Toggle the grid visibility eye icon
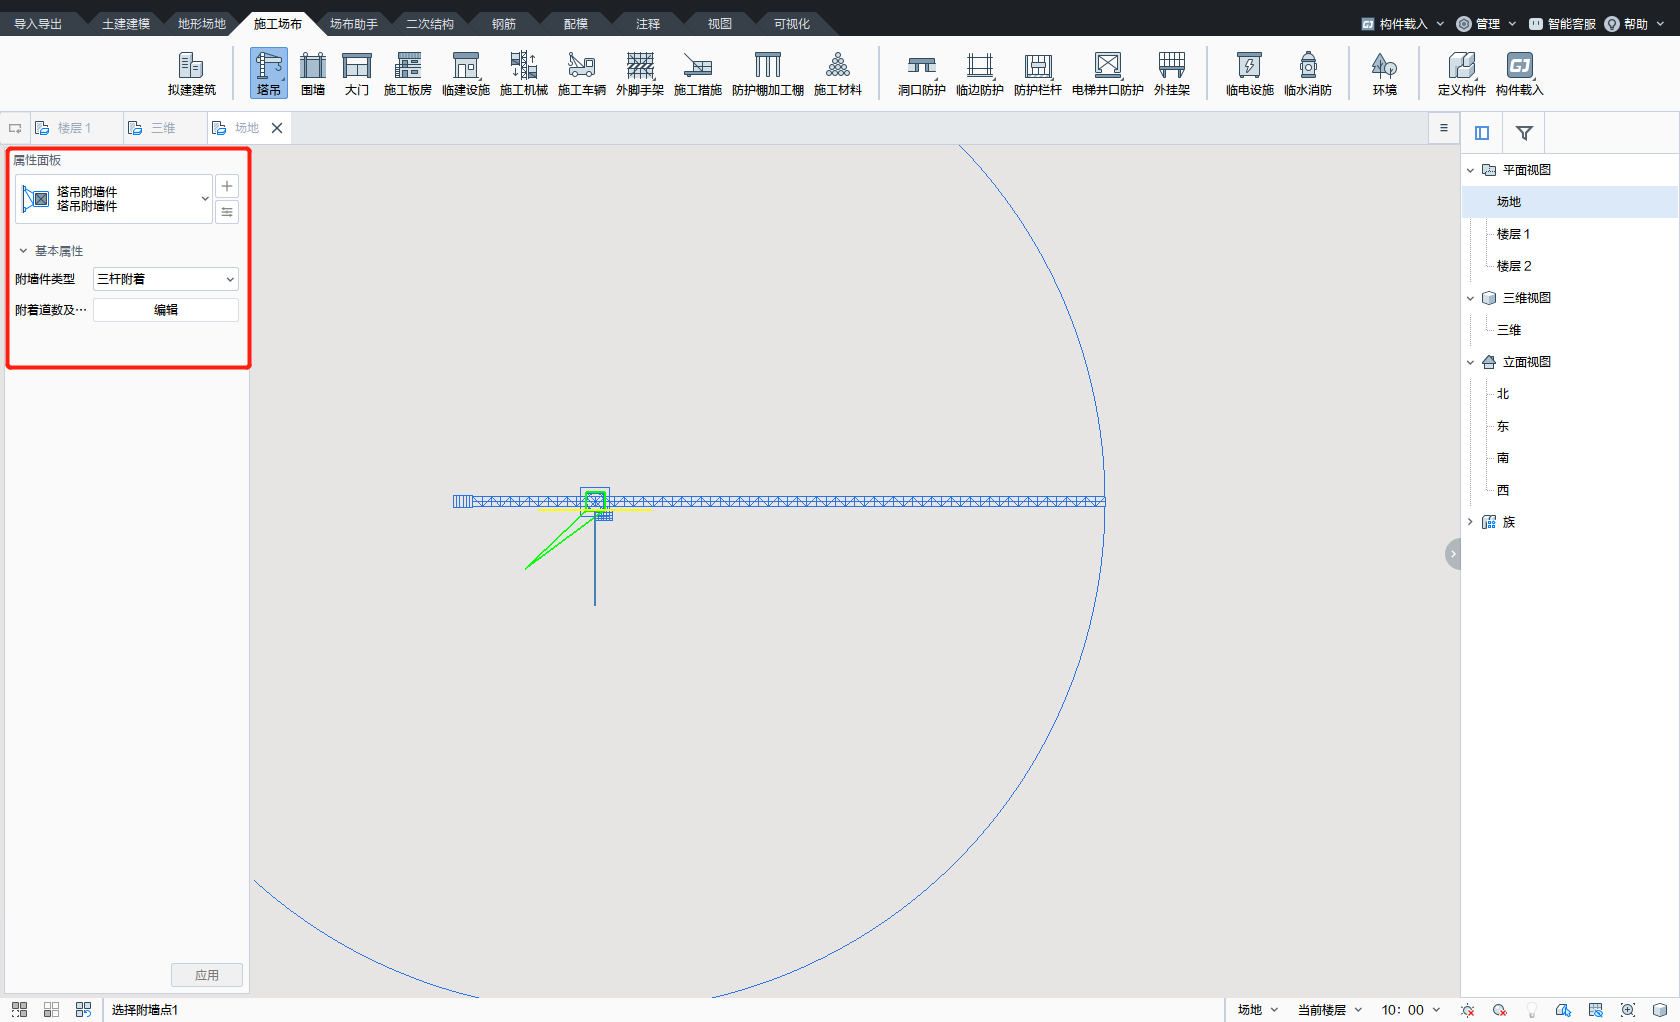This screenshot has width=1680, height=1022. [1595, 1010]
